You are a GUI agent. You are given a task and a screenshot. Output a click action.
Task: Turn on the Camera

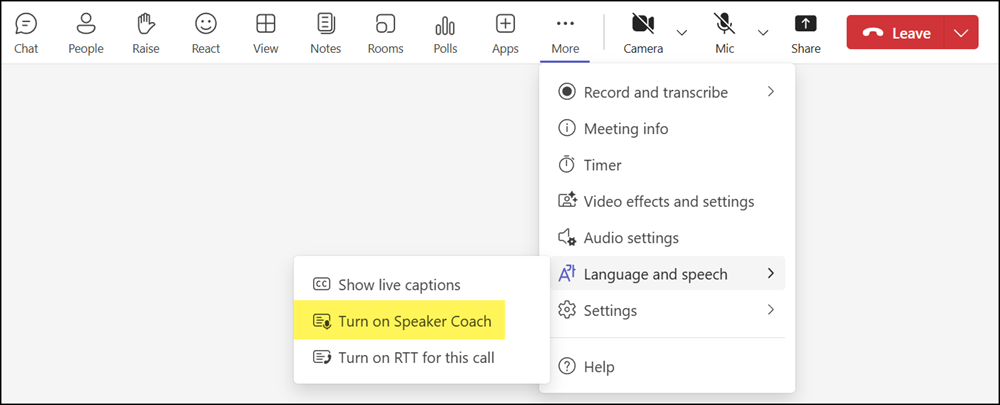tap(643, 34)
